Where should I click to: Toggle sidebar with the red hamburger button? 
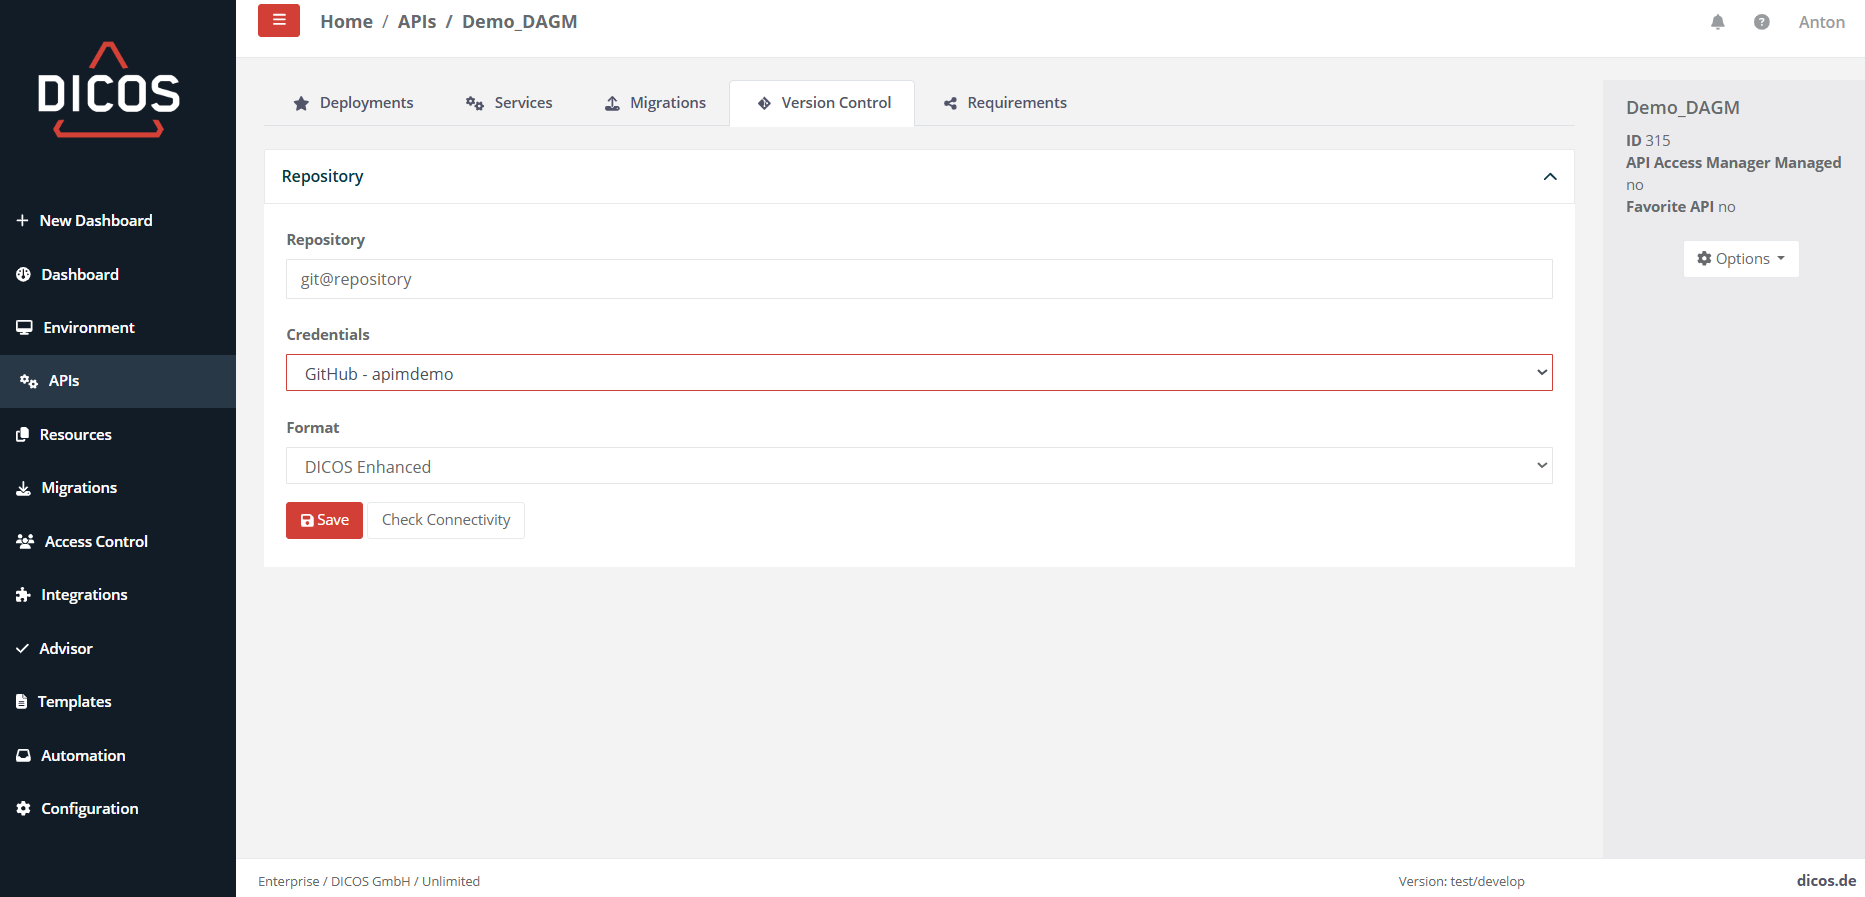point(279,21)
